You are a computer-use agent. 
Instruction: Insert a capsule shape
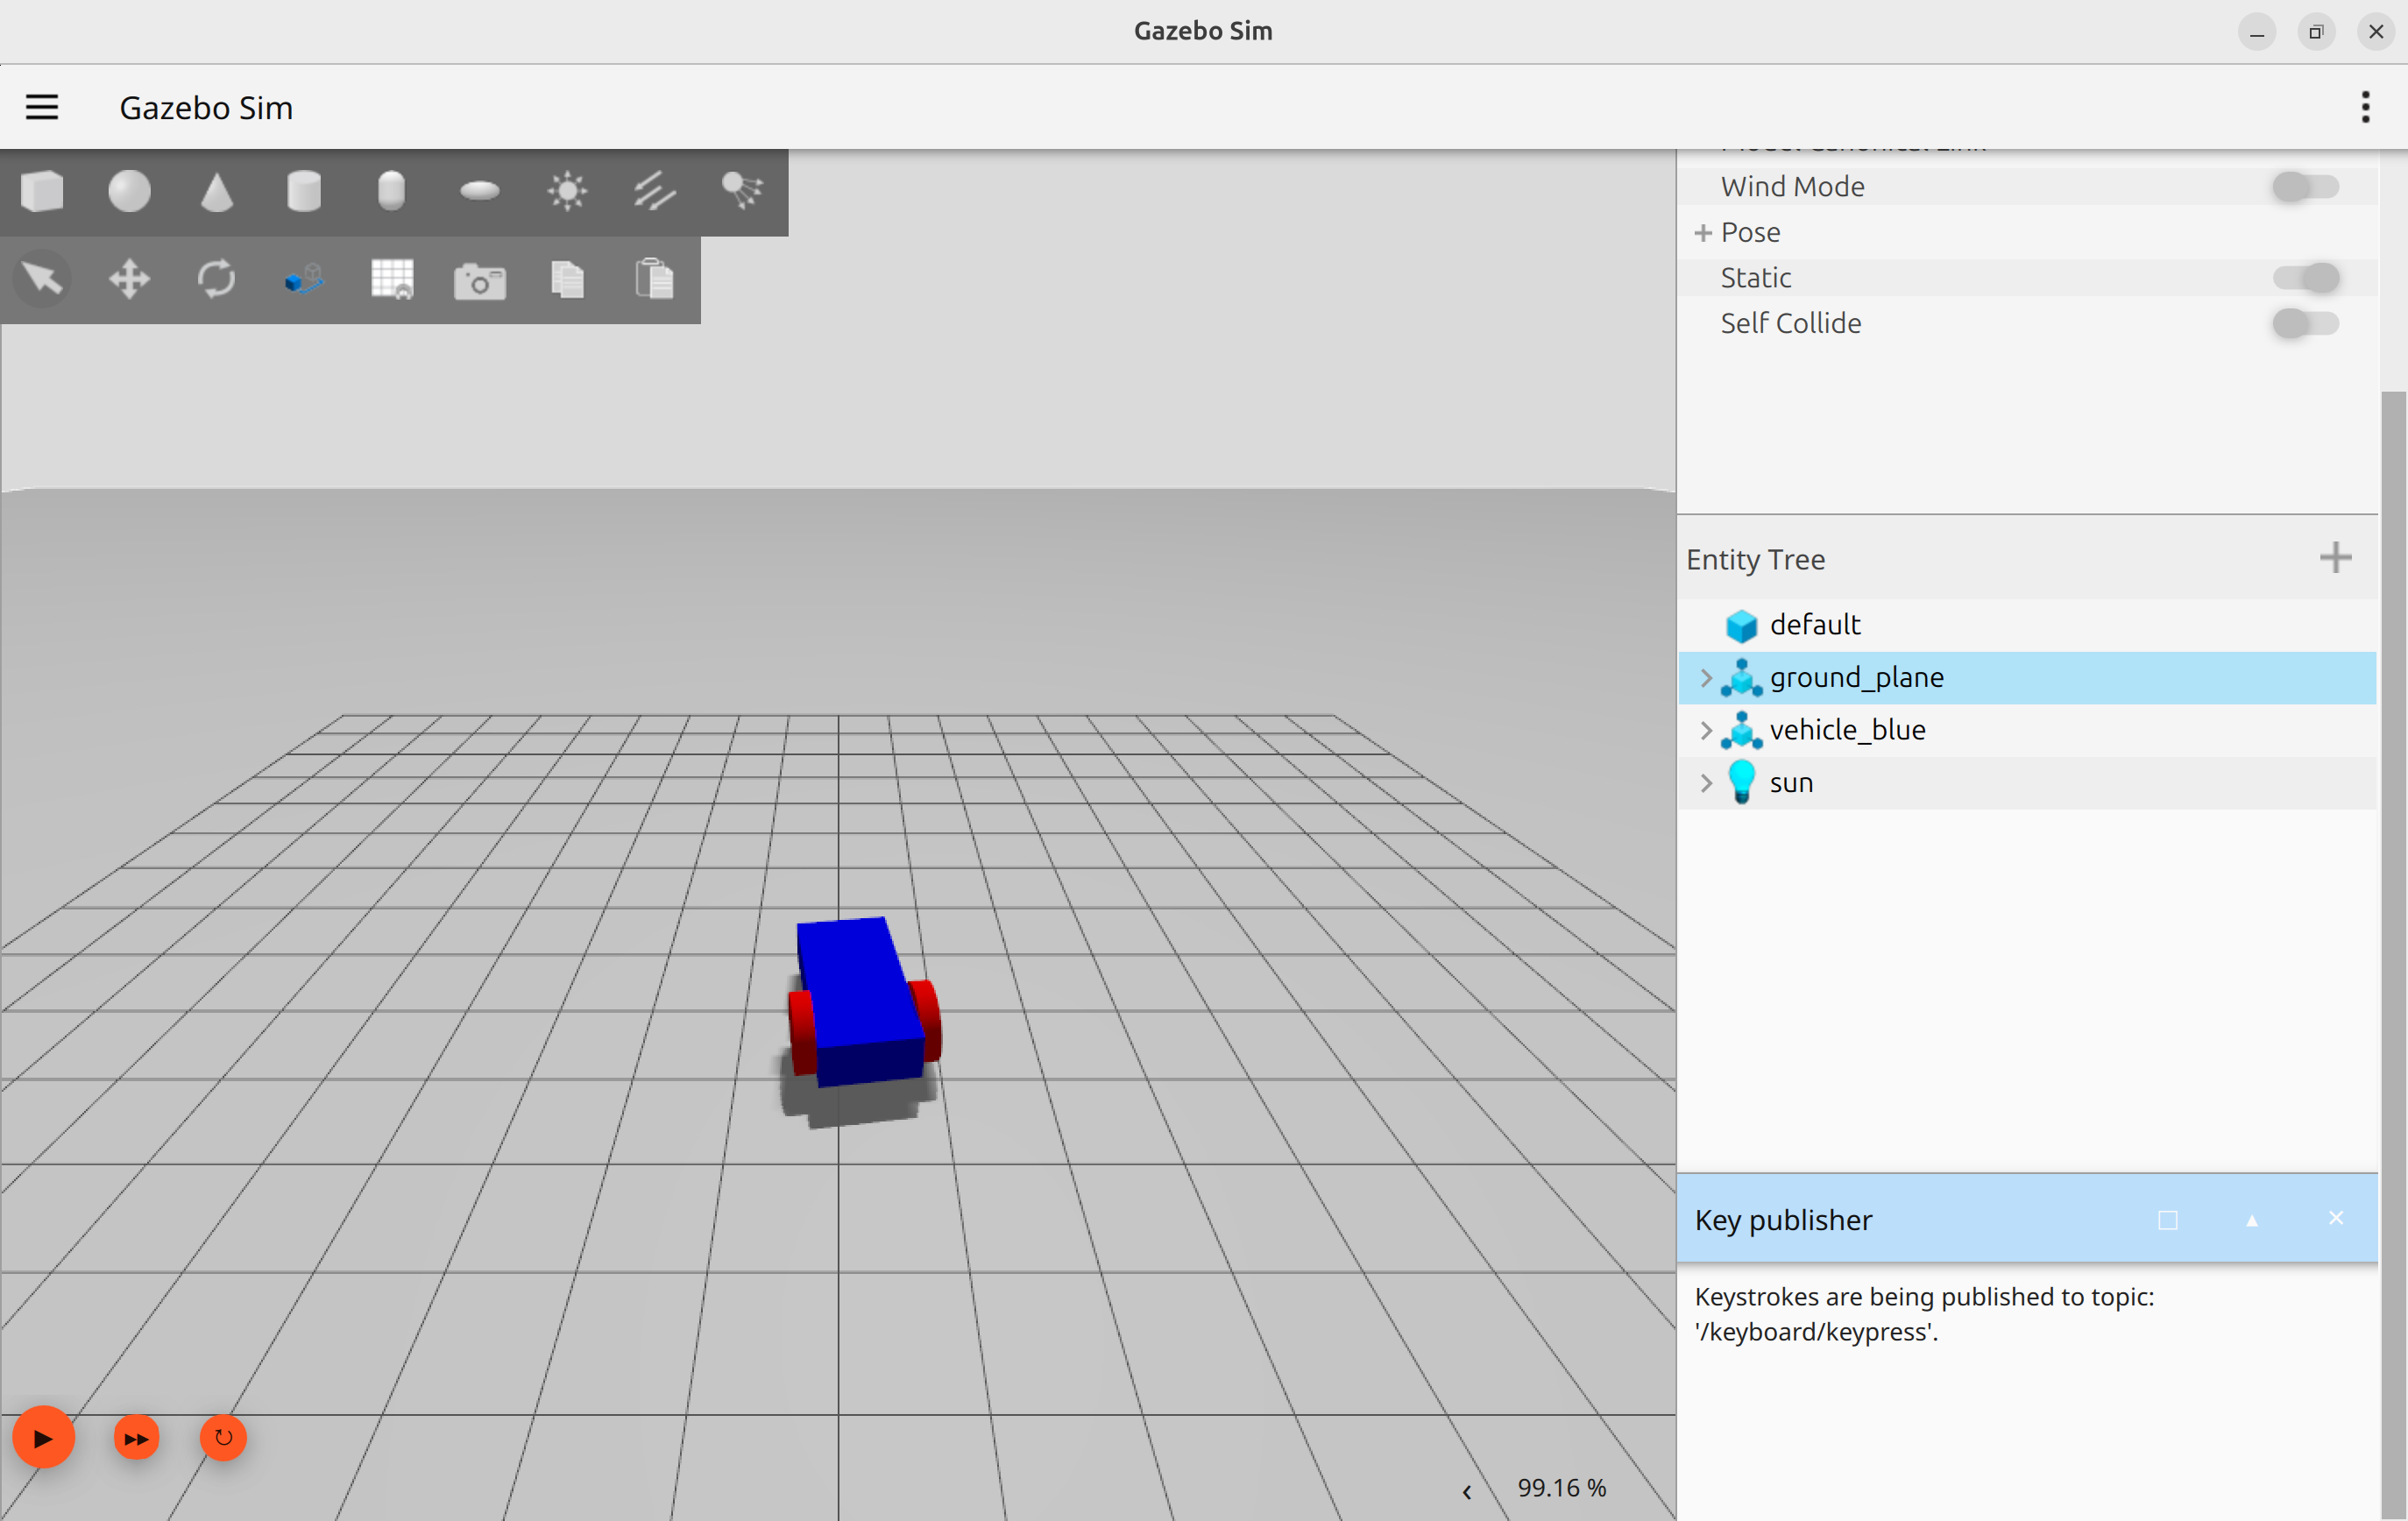tap(391, 191)
